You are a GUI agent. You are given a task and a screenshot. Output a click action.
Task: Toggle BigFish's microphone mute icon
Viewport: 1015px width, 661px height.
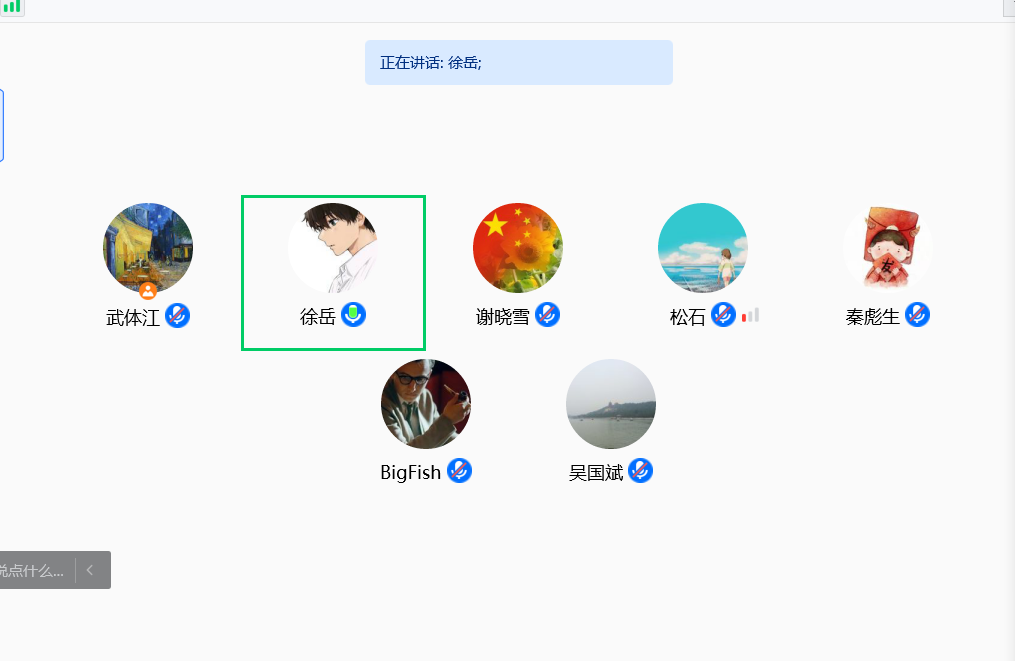[459, 471]
